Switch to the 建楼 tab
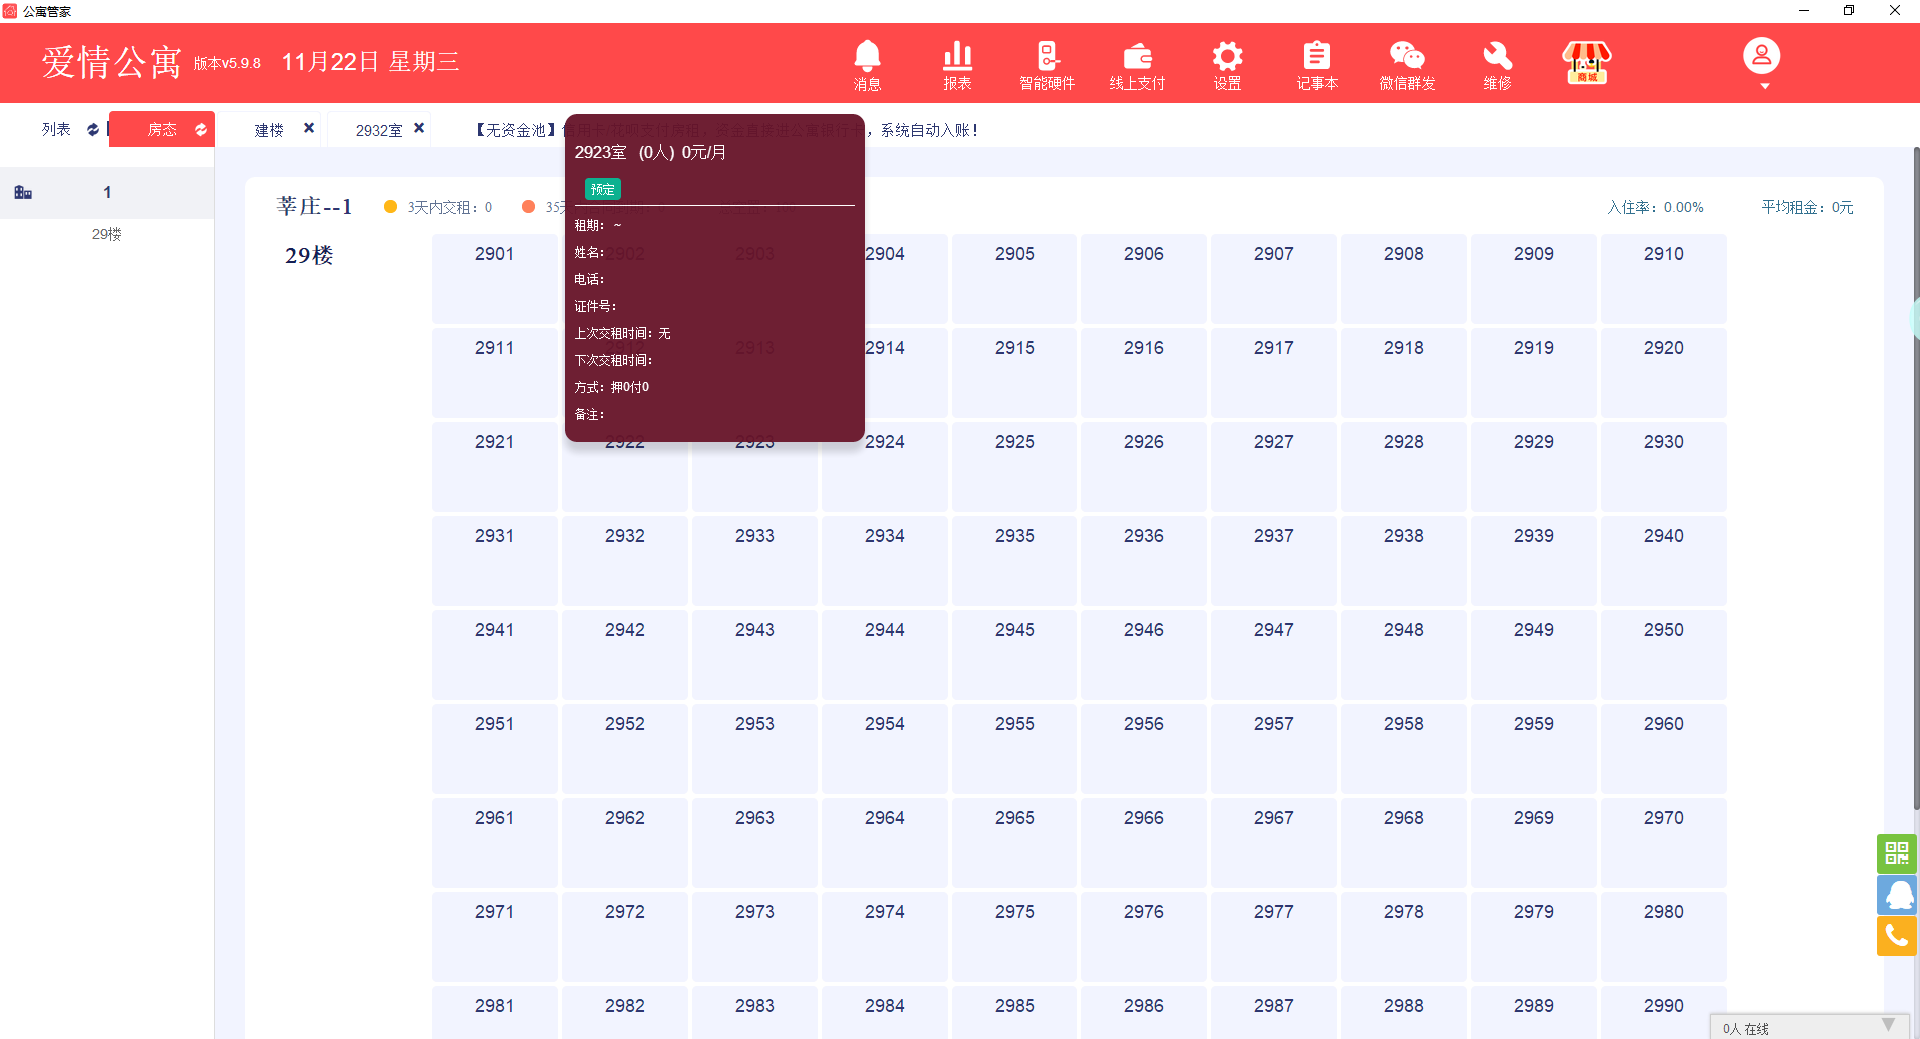This screenshot has width=1920, height=1039. [269, 130]
